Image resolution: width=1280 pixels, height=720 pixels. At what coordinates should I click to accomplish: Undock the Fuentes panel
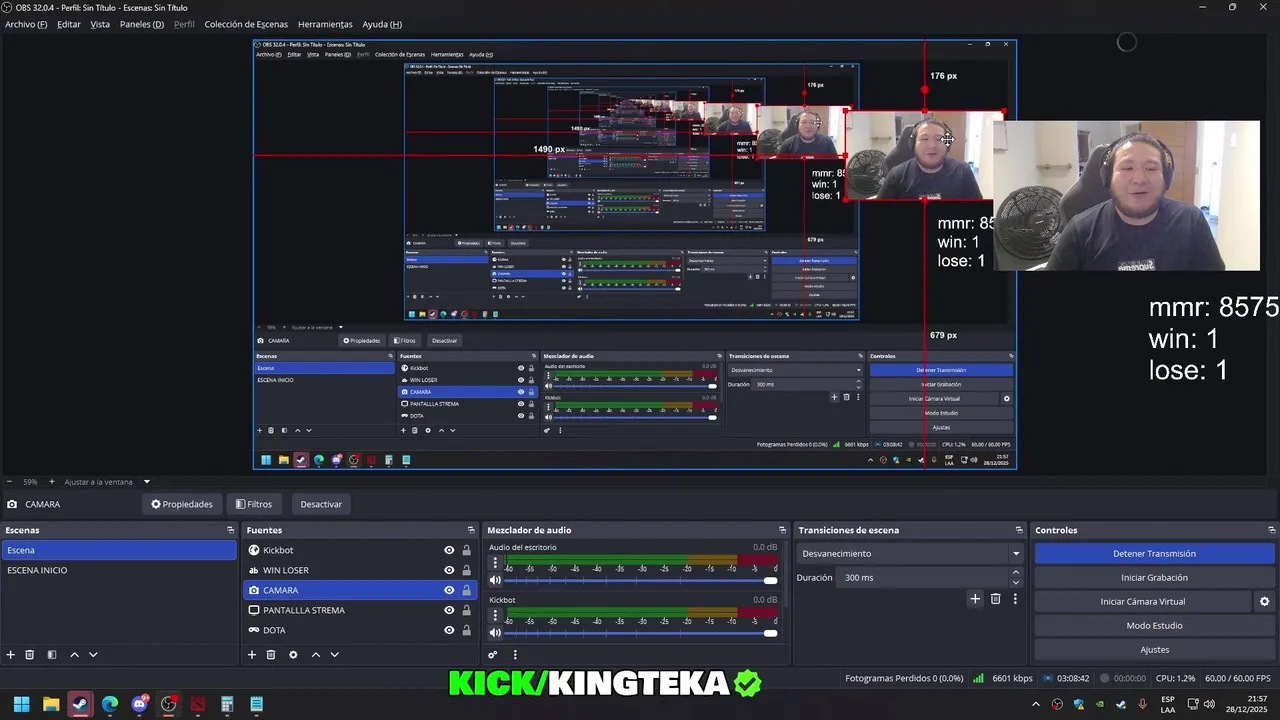point(471,530)
